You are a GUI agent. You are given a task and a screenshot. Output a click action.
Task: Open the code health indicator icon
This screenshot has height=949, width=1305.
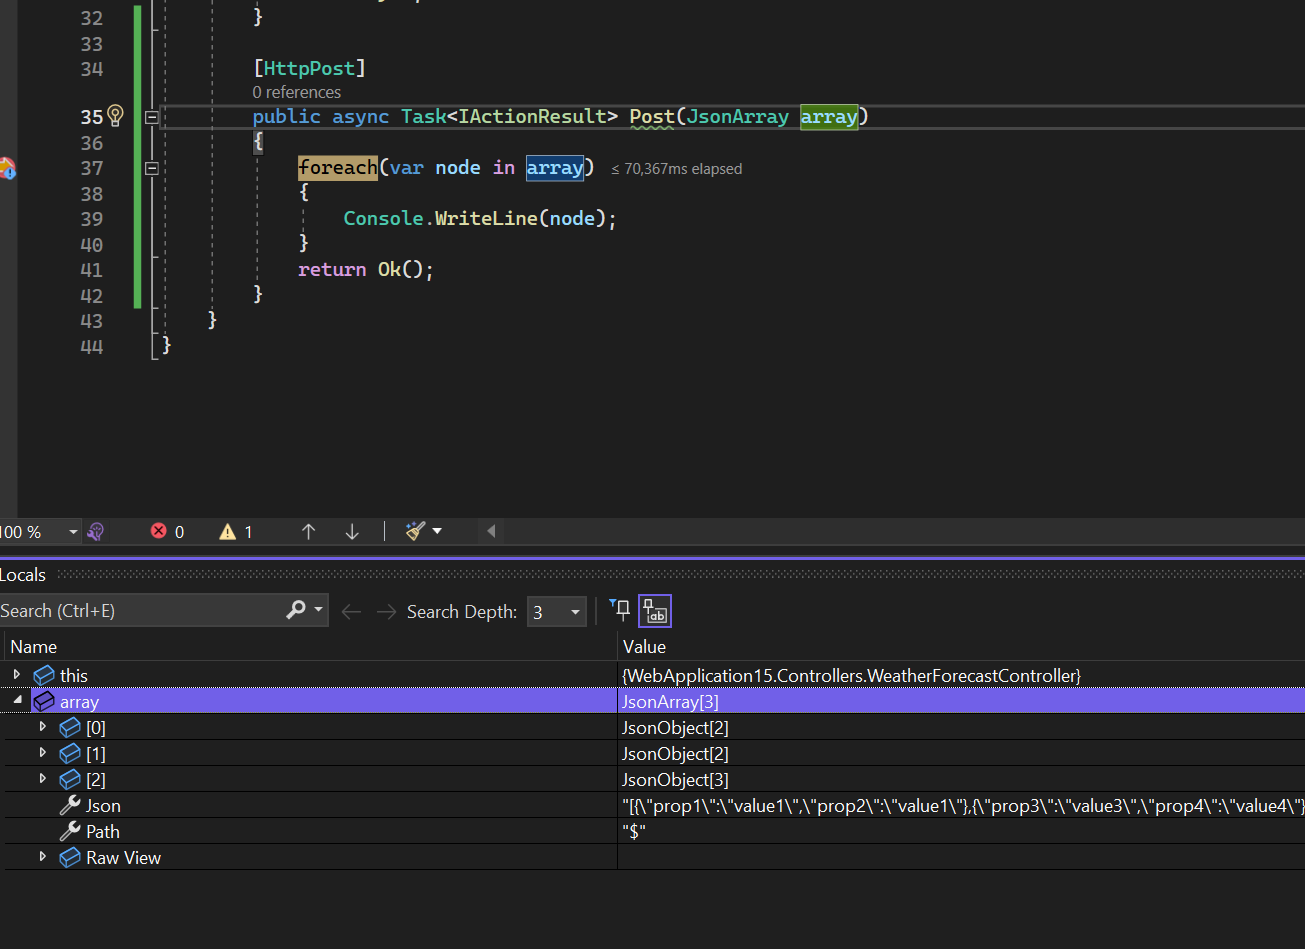click(x=96, y=532)
